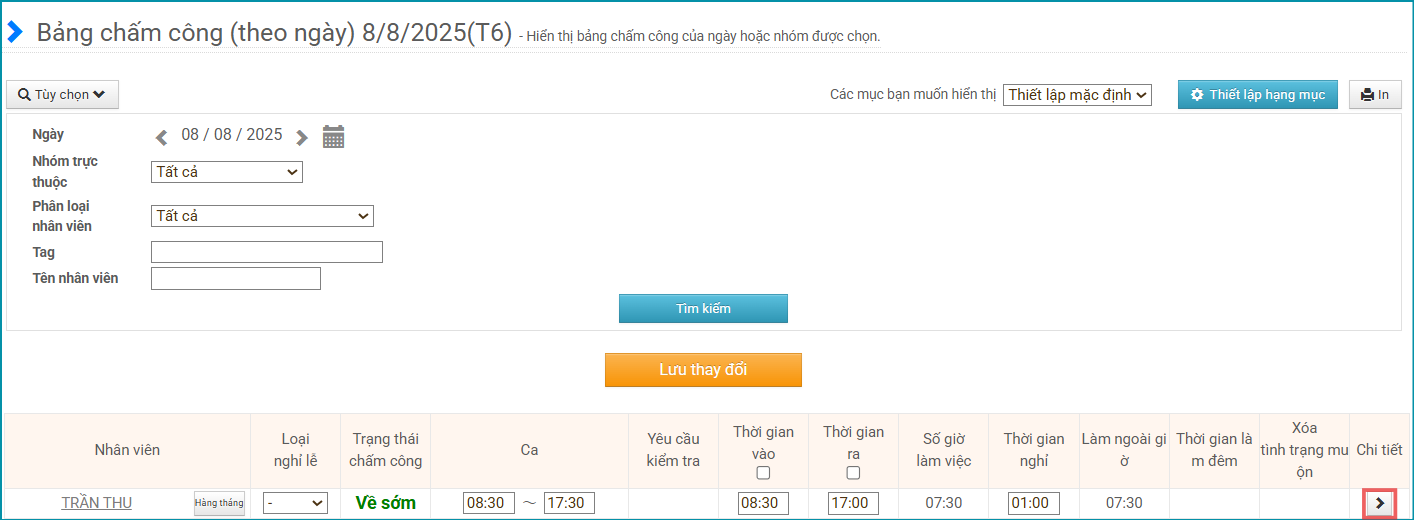The height and width of the screenshot is (520, 1414).
Task: Click the In print button
Action: pos(1375,95)
